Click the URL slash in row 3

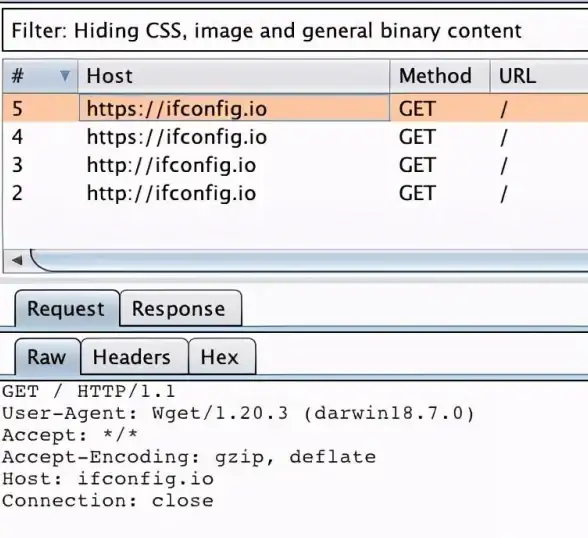[x=504, y=165]
